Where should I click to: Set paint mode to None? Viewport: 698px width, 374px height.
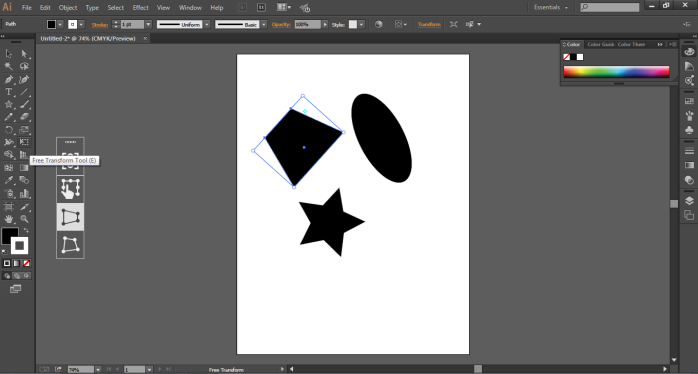click(x=27, y=264)
